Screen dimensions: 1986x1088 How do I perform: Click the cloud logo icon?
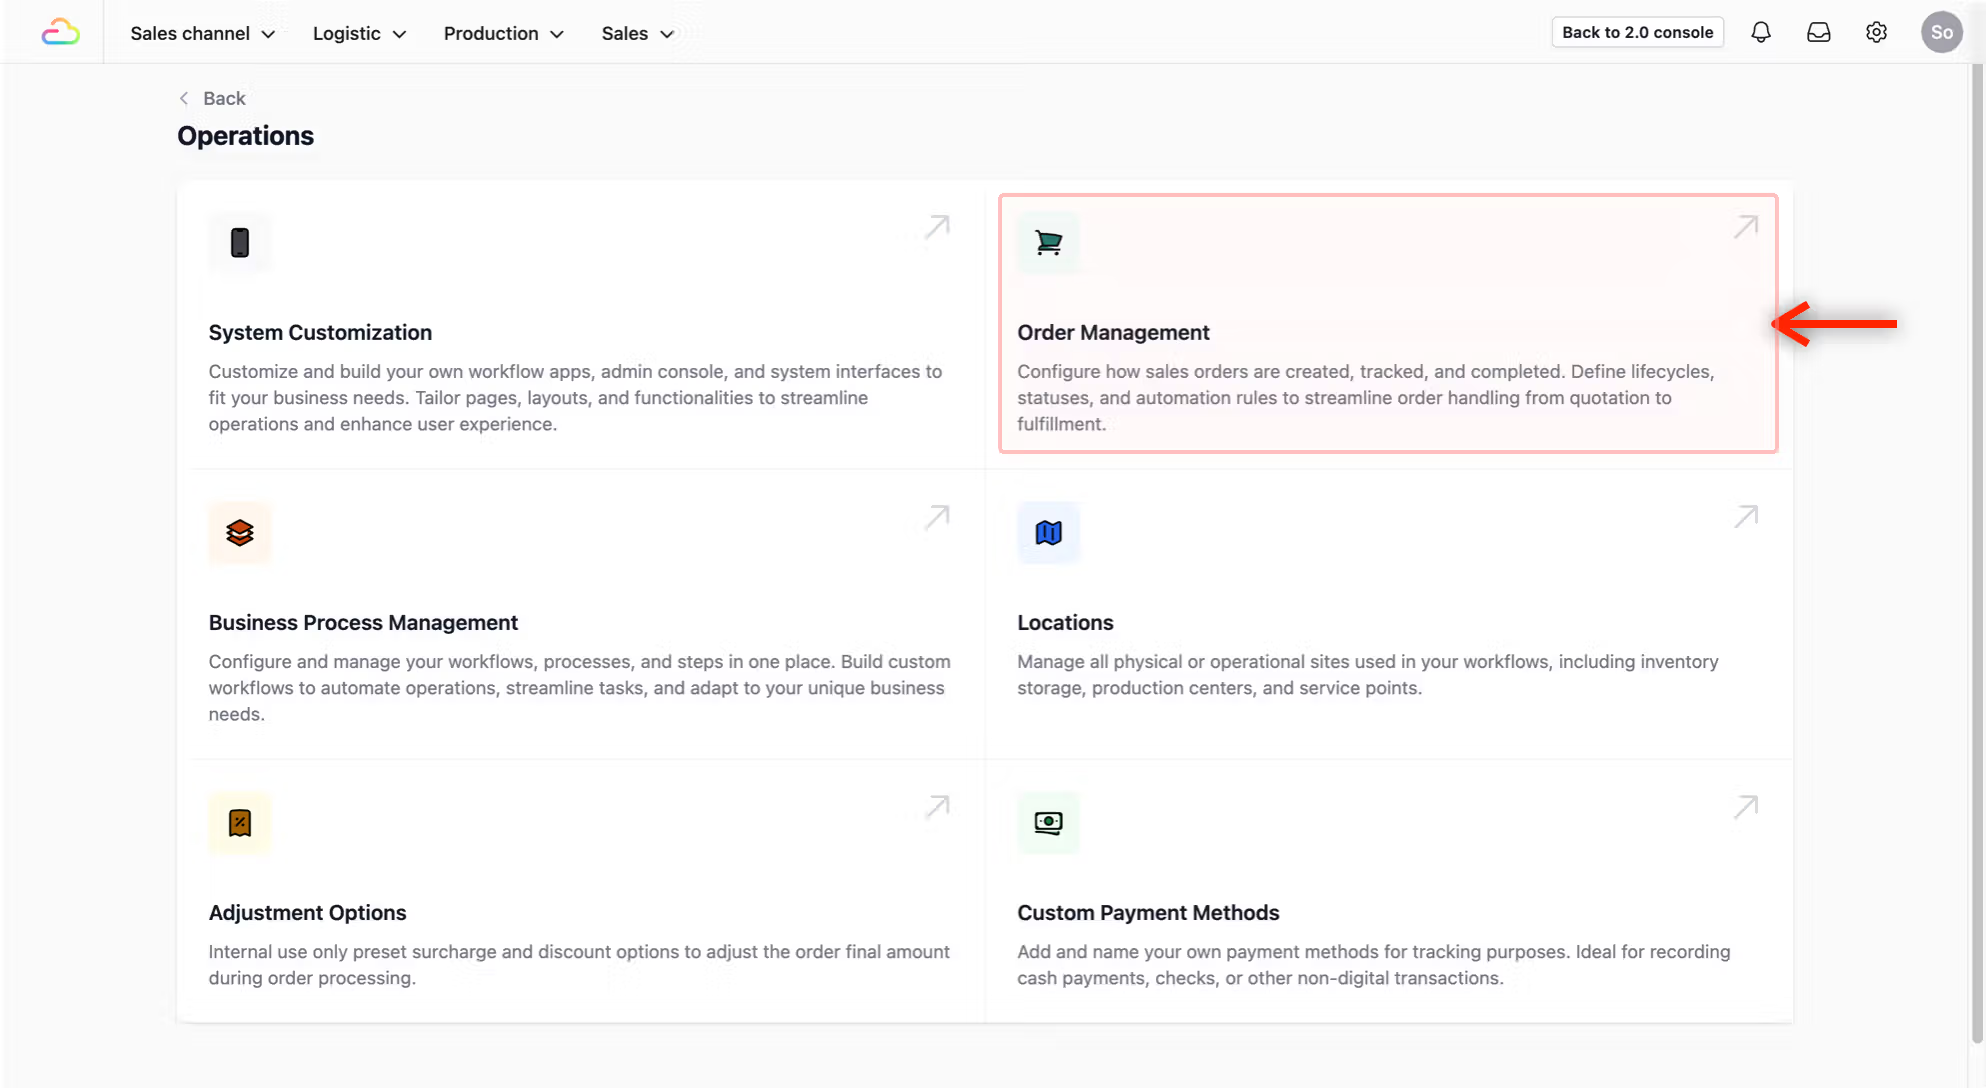click(60, 33)
